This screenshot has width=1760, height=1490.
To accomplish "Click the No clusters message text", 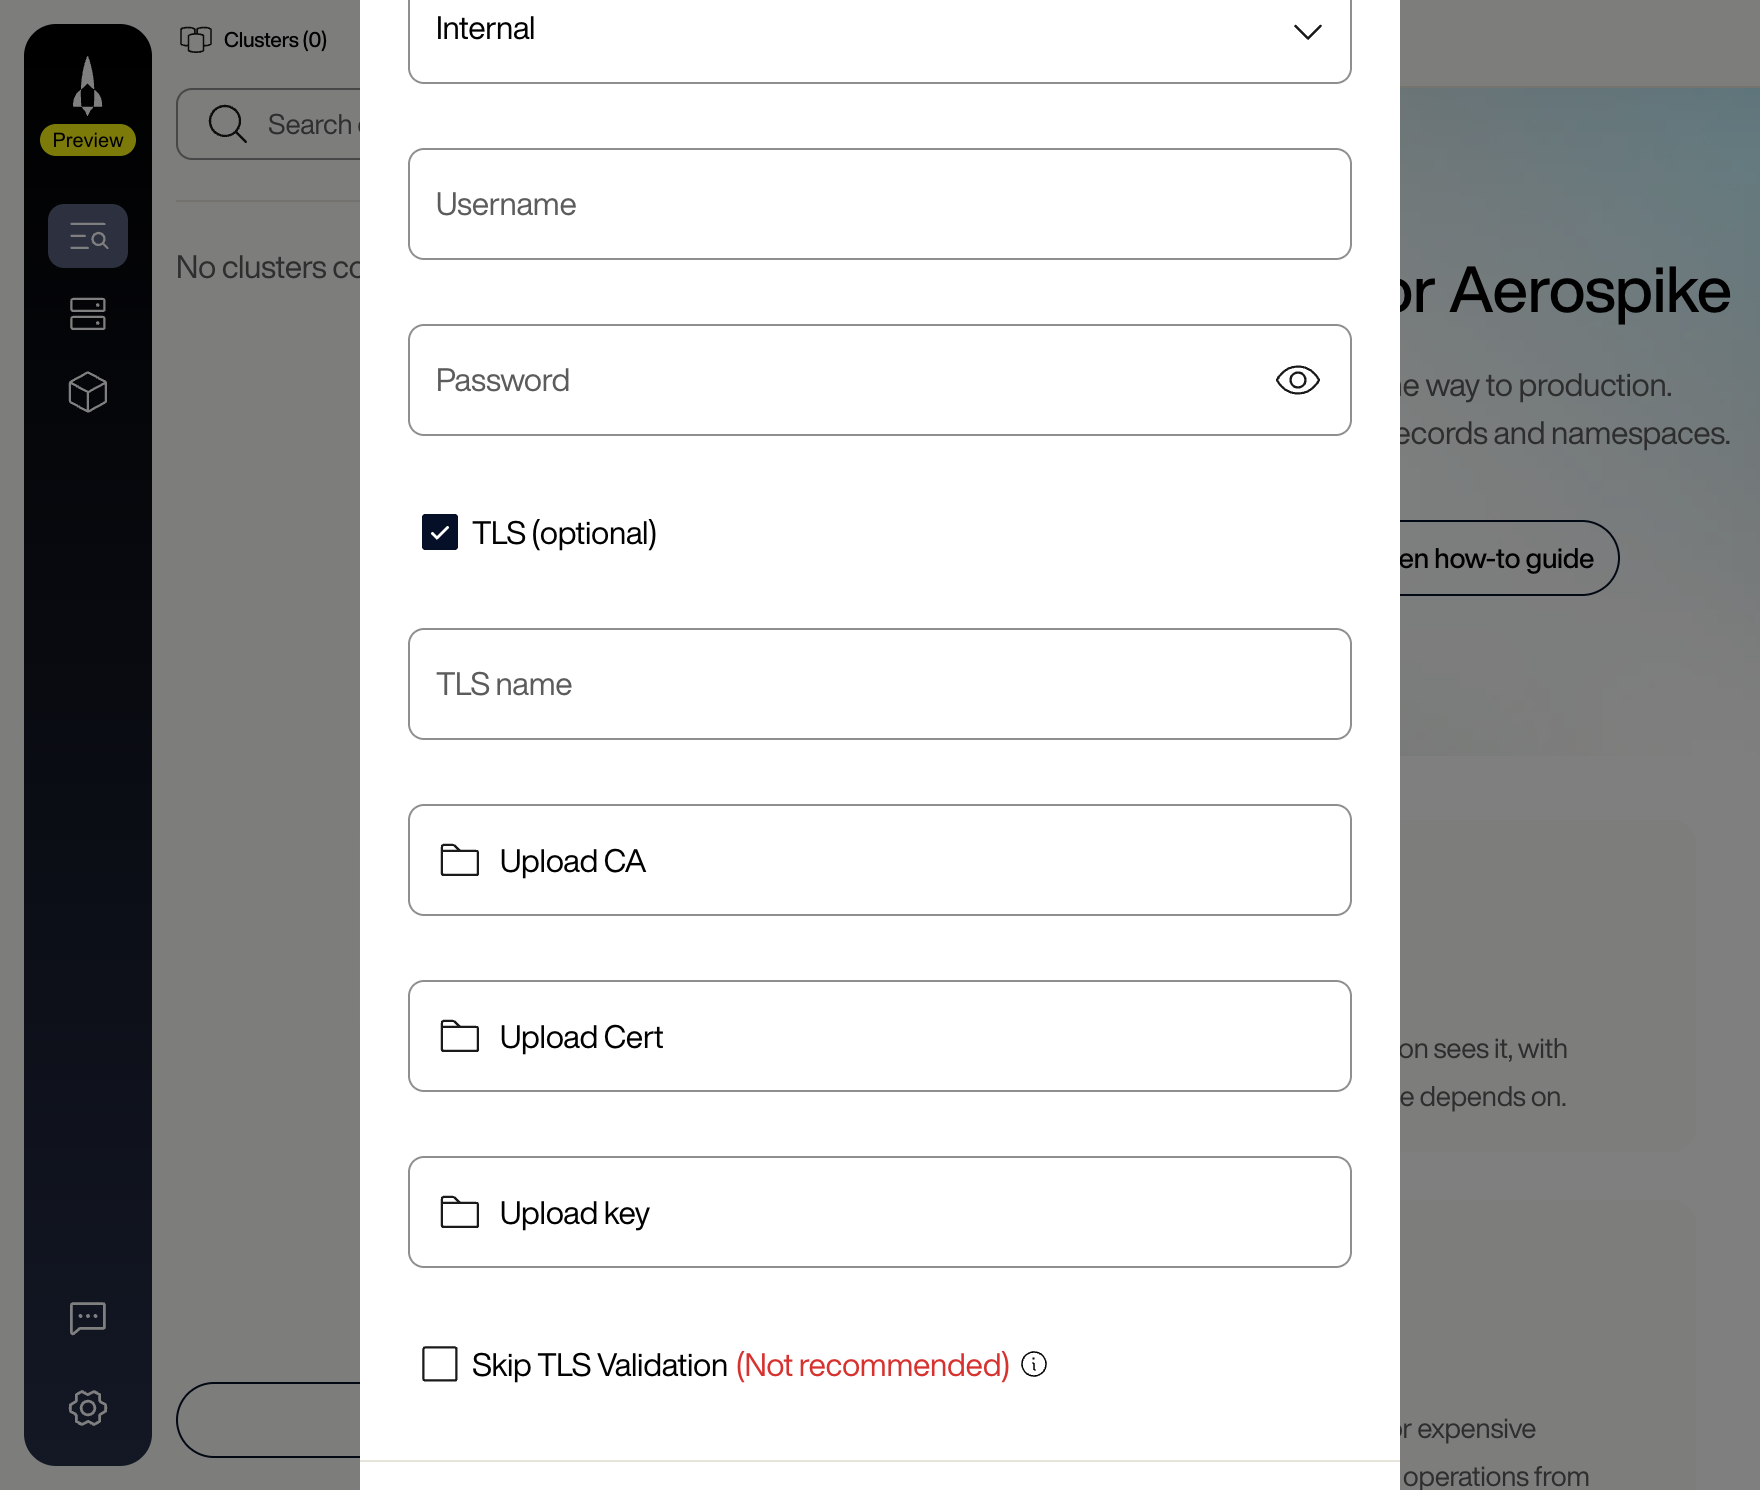I will pos(268,267).
